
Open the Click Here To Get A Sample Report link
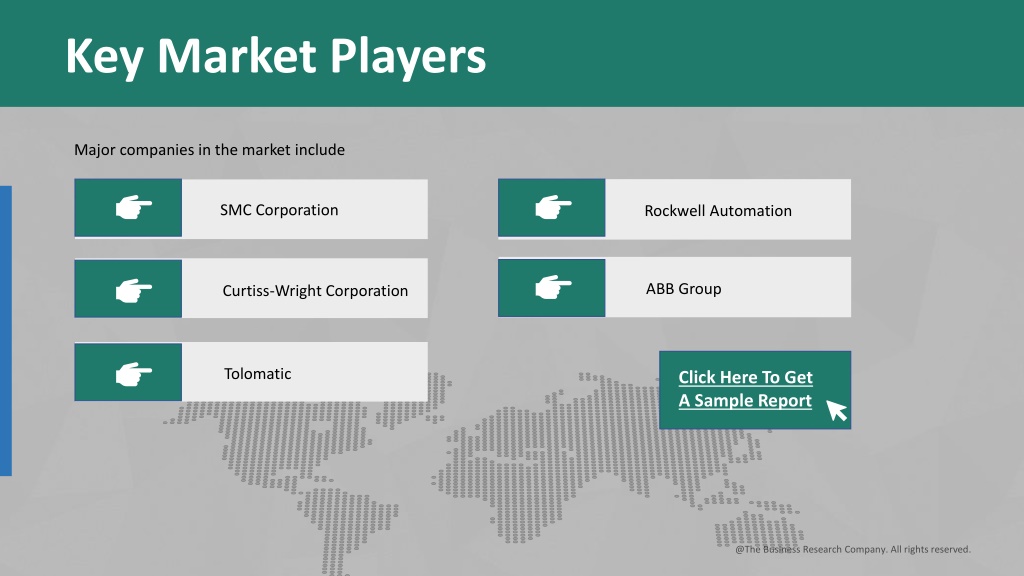pyautogui.click(x=745, y=389)
